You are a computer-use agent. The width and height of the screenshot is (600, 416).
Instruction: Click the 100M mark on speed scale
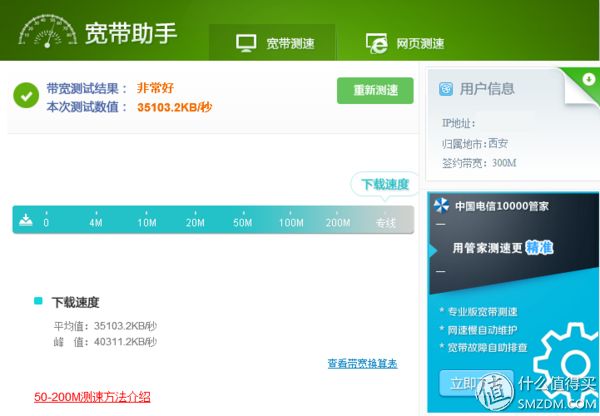[x=291, y=223]
